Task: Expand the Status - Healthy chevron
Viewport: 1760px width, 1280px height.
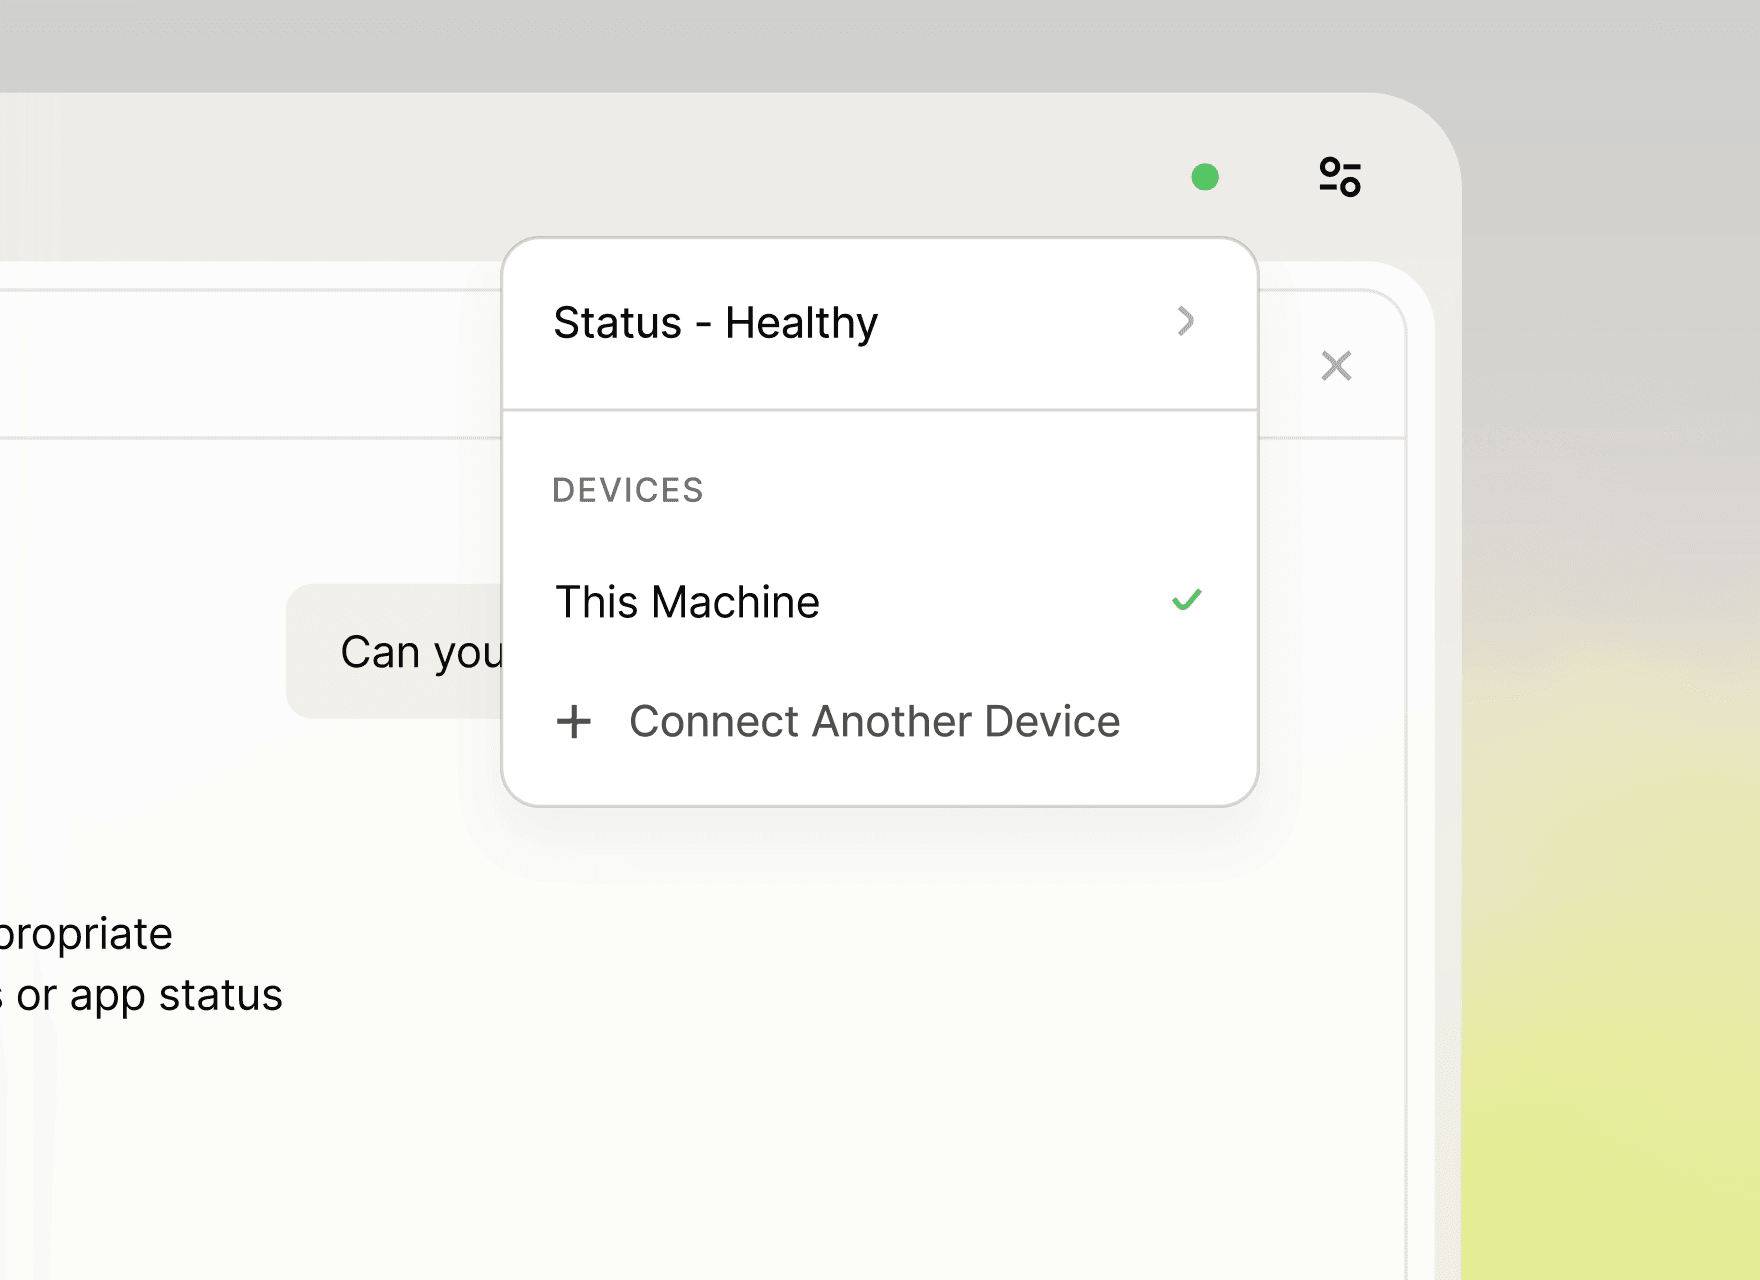Action: pyautogui.click(x=1186, y=321)
